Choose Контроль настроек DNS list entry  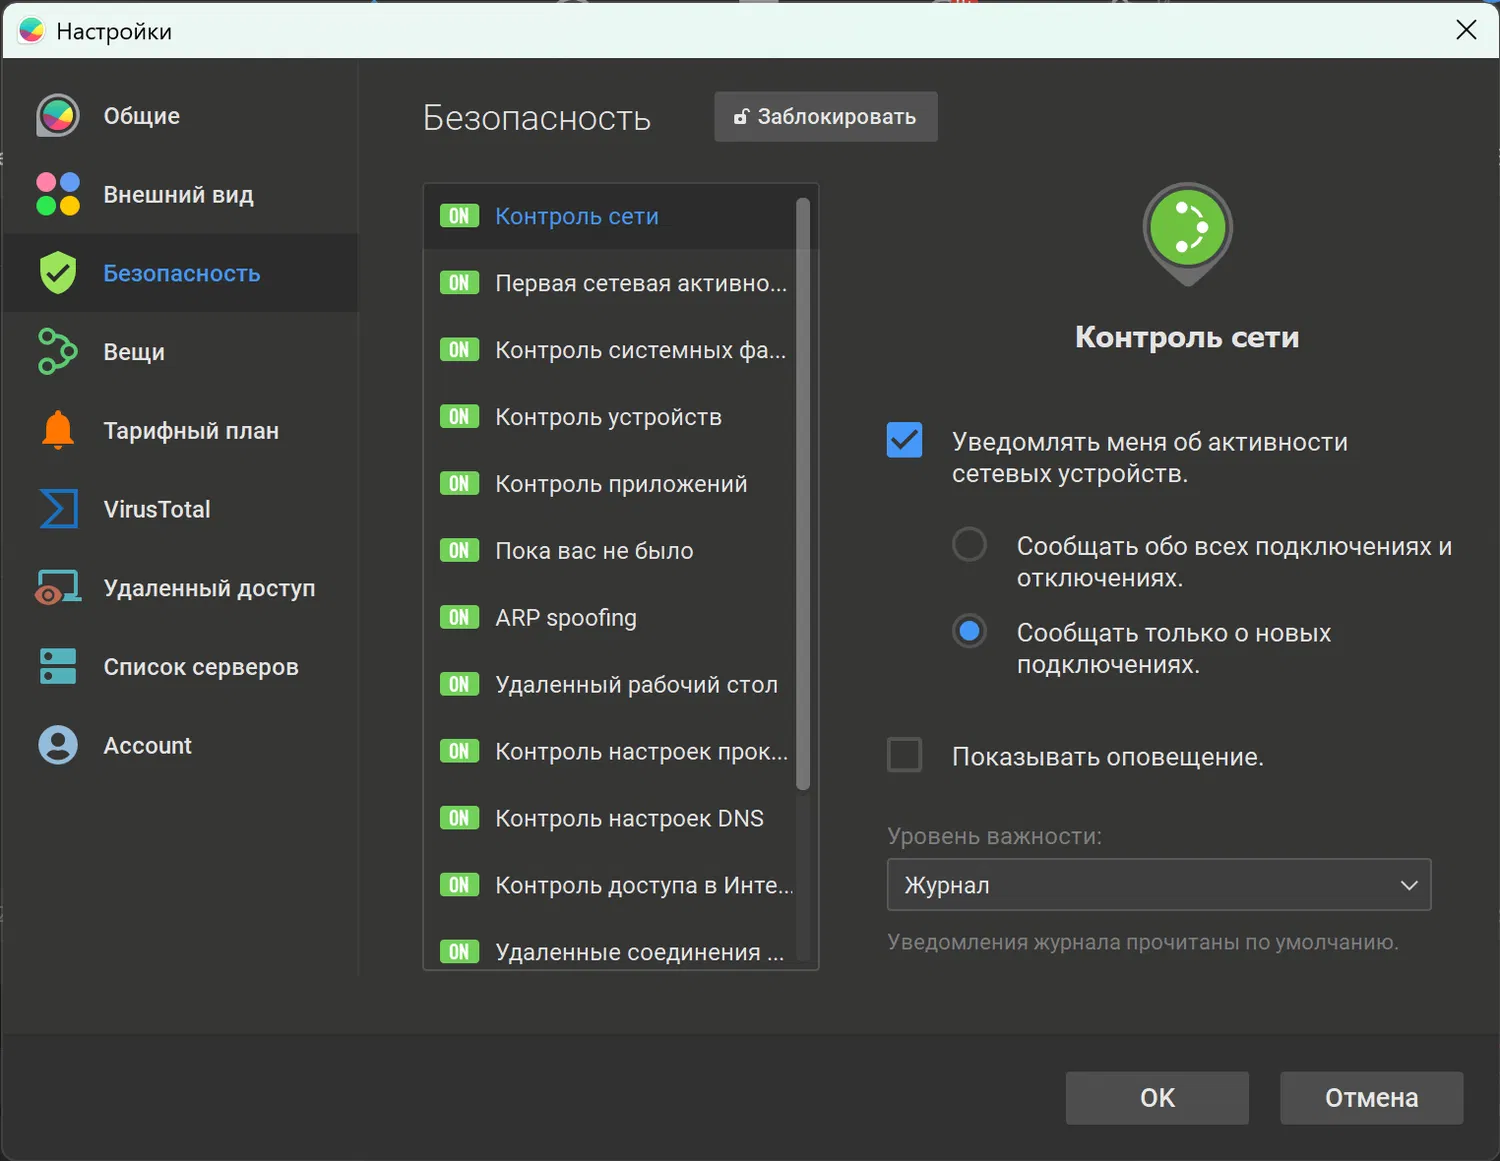[x=629, y=819]
